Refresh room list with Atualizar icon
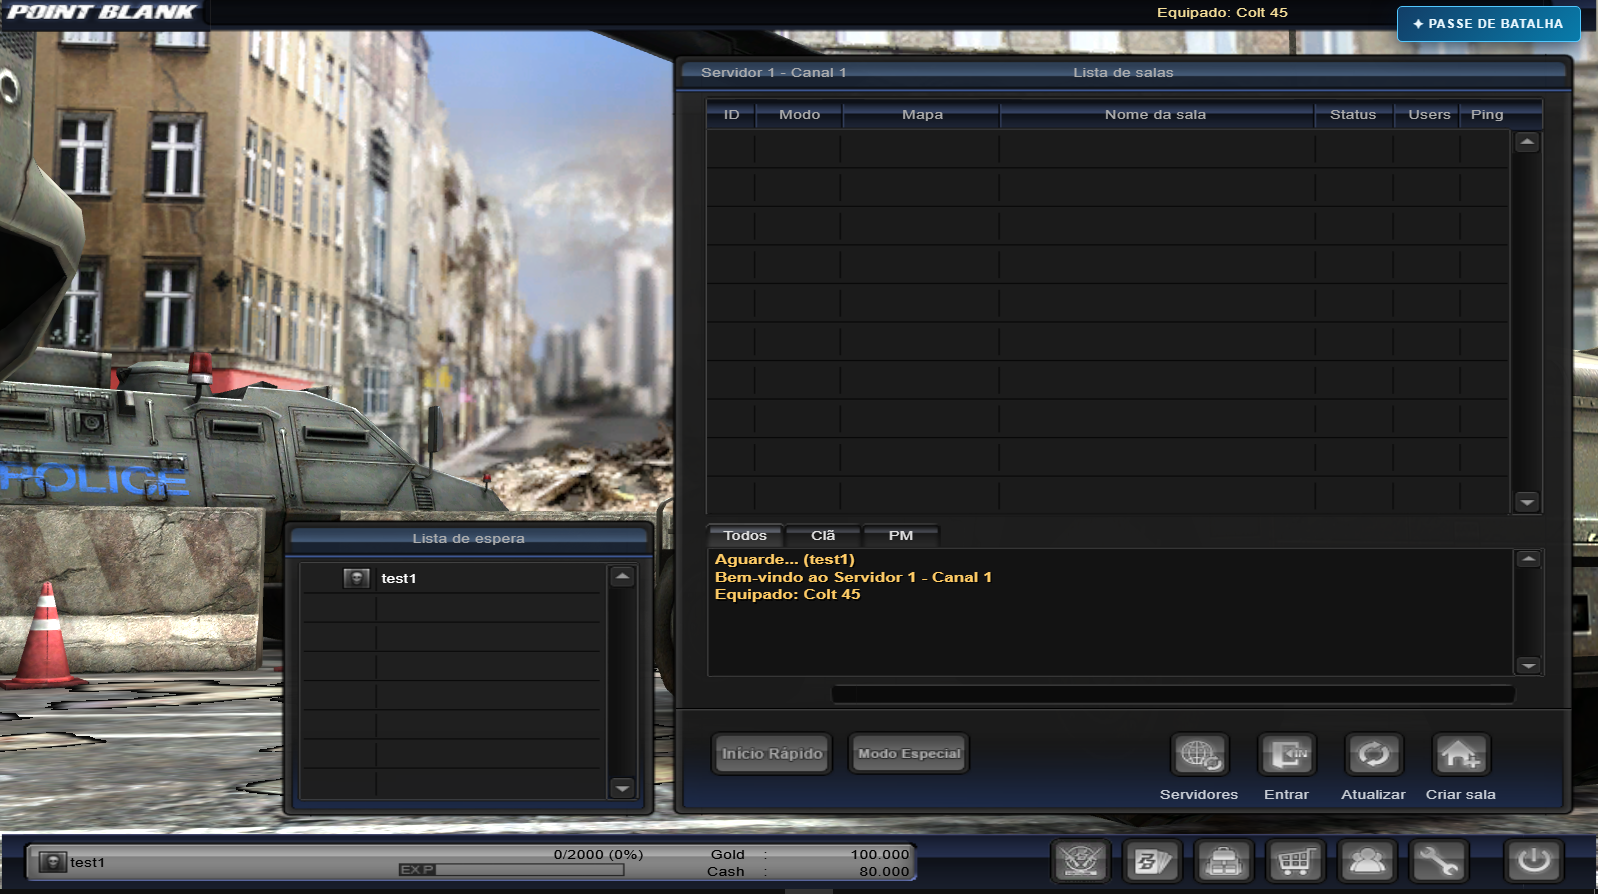Screen dimensions: 1598x894 [1373, 754]
